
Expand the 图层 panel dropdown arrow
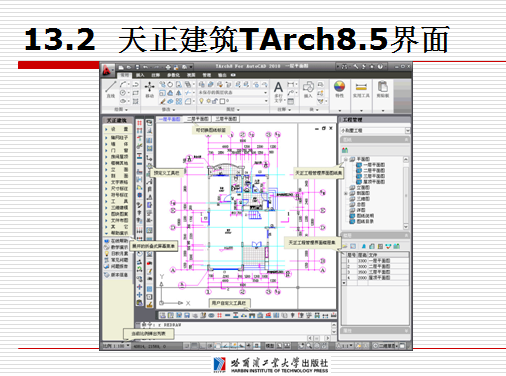[x=238, y=110]
